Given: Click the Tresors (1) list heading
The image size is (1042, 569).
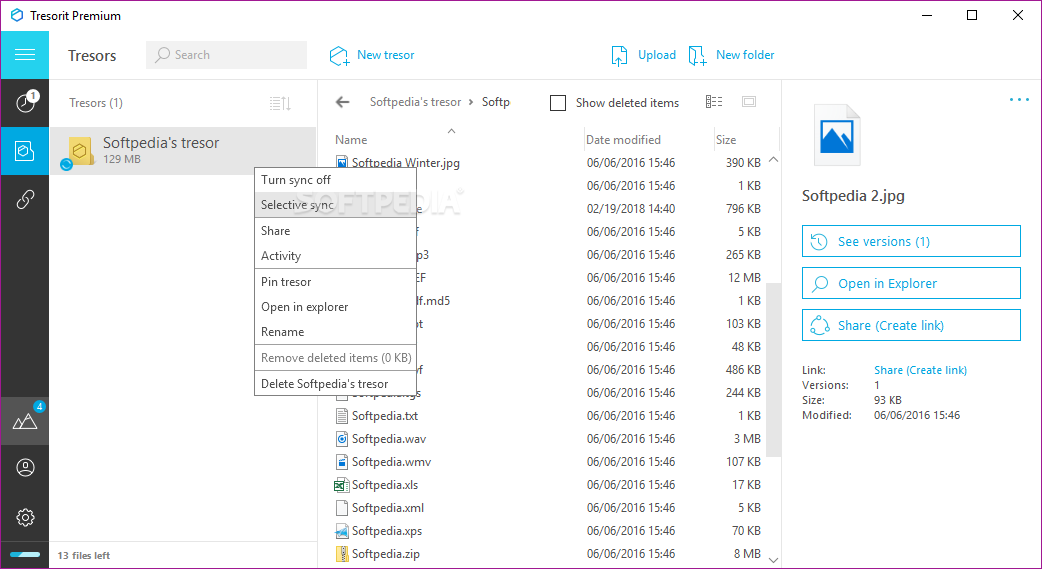Looking at the screenshot, I should 96,103.
